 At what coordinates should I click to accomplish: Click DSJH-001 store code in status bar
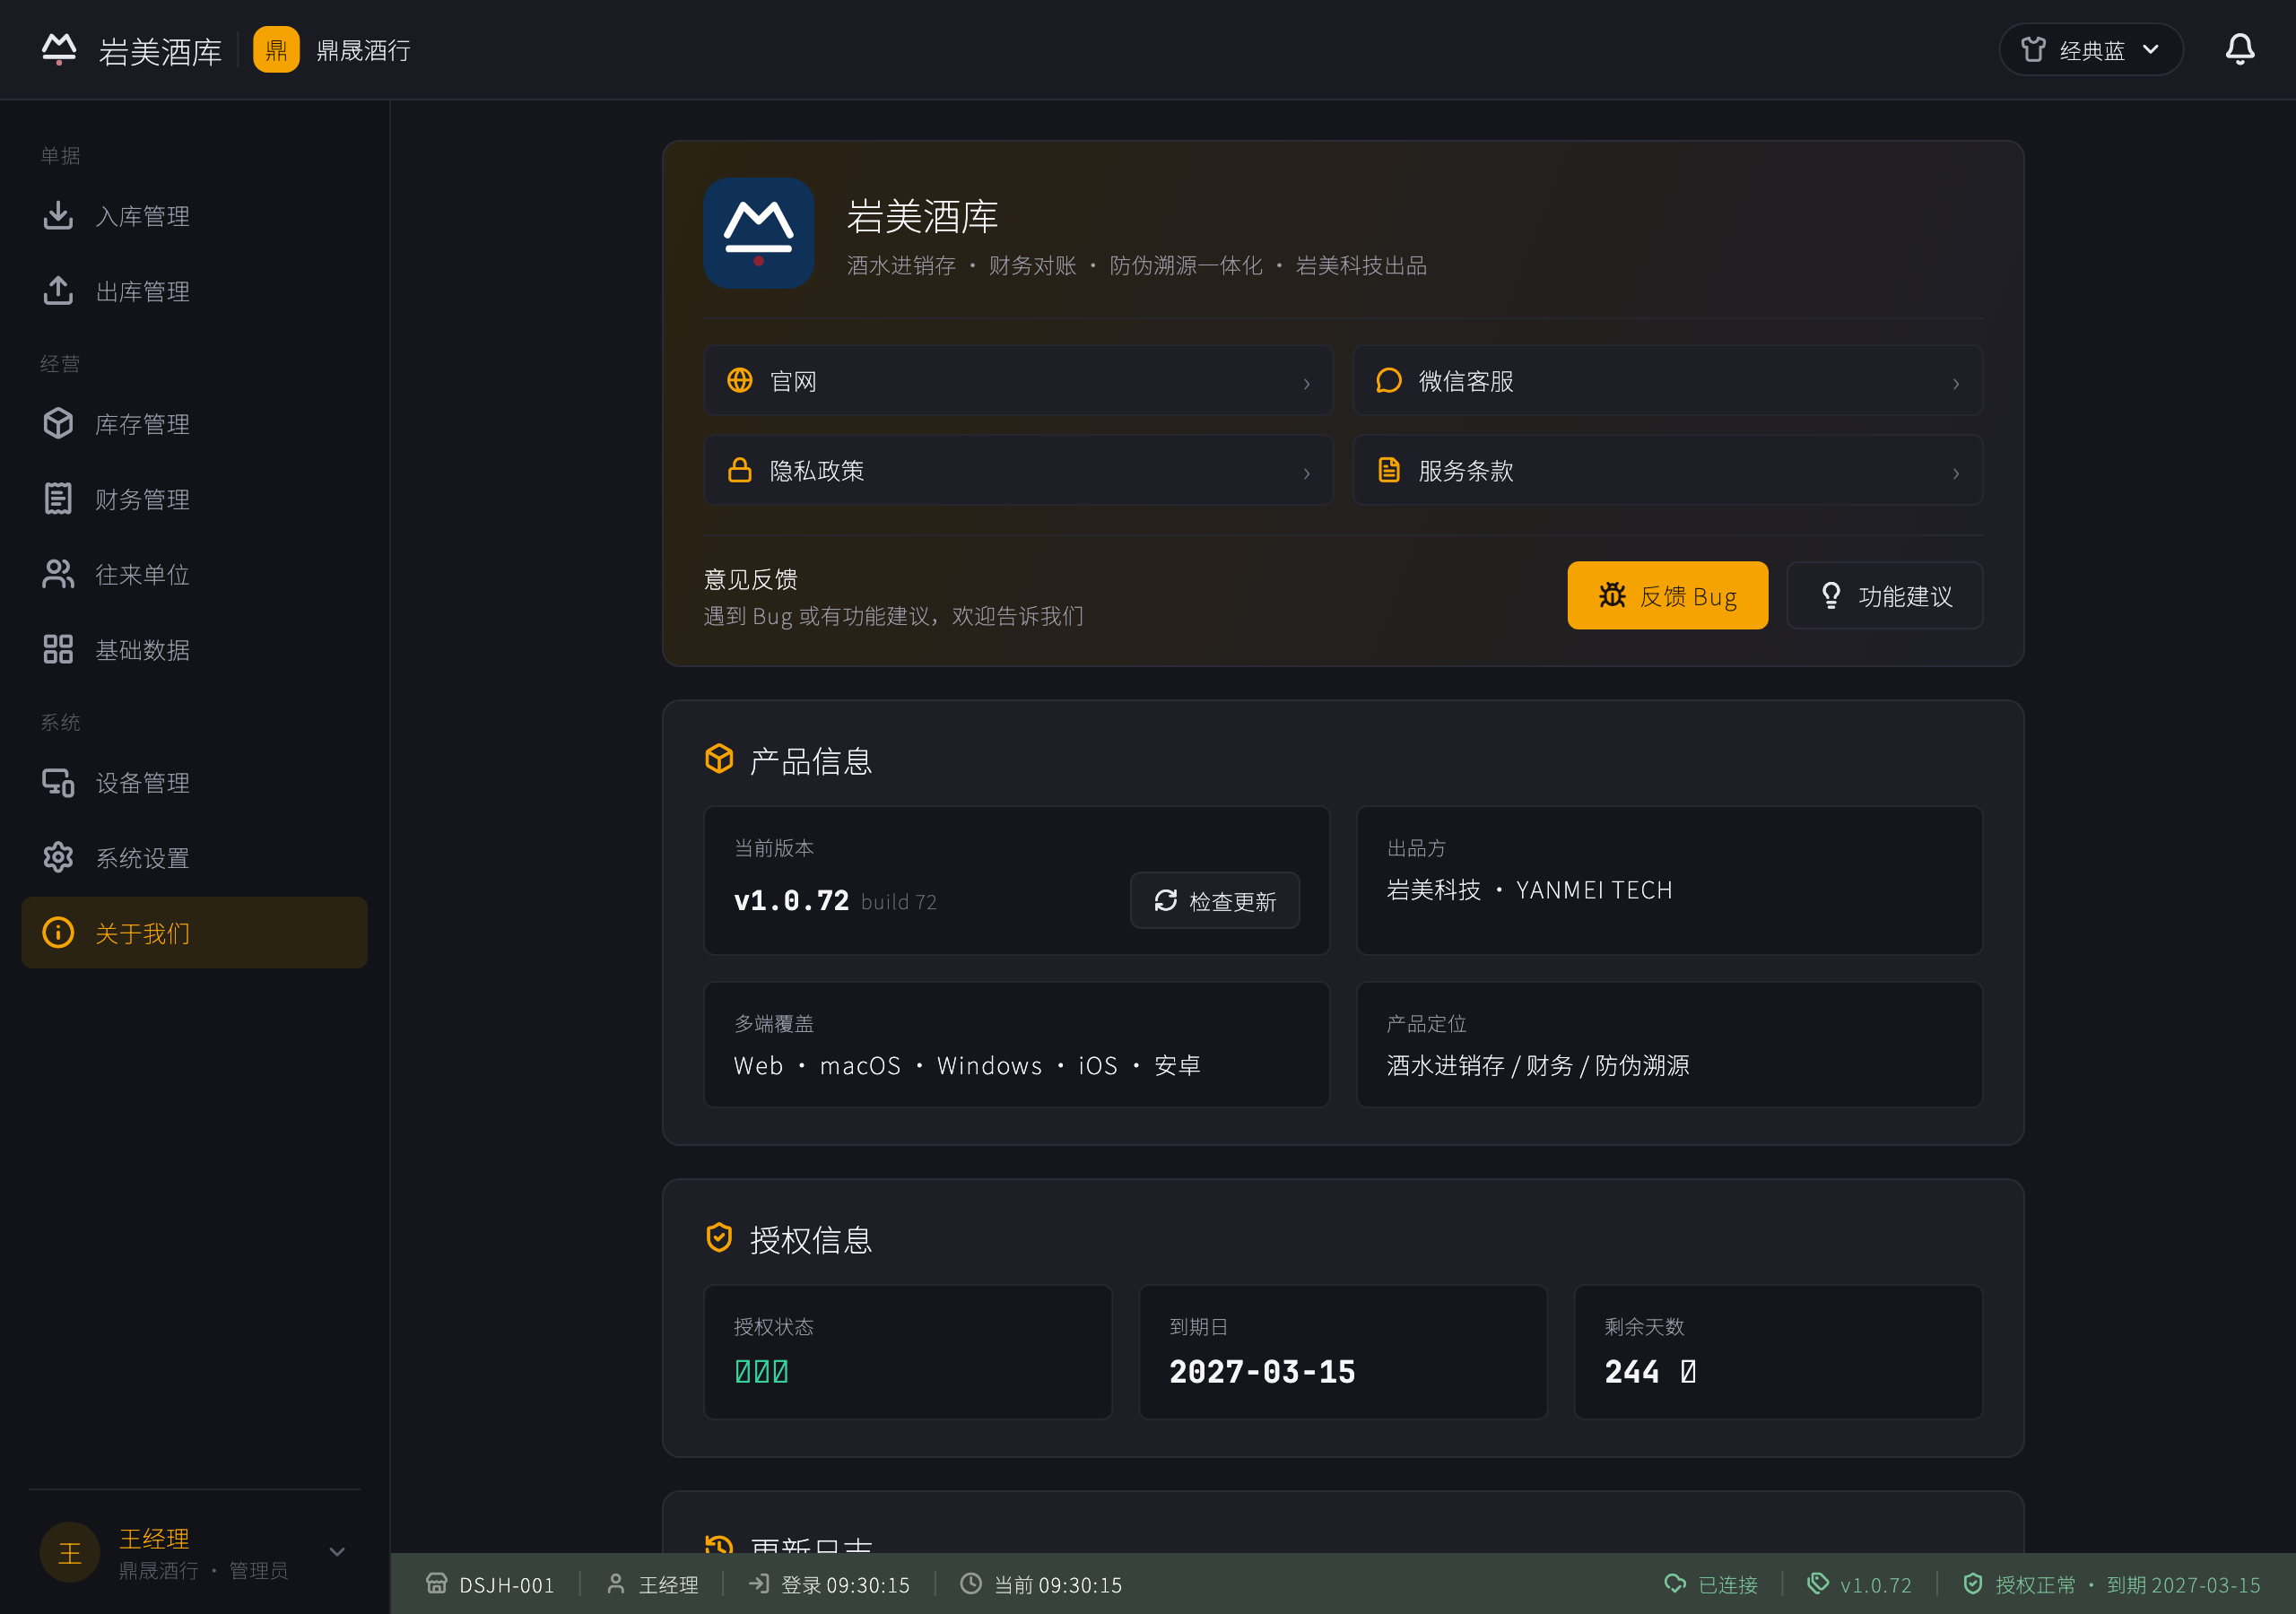coord(490,1585)
